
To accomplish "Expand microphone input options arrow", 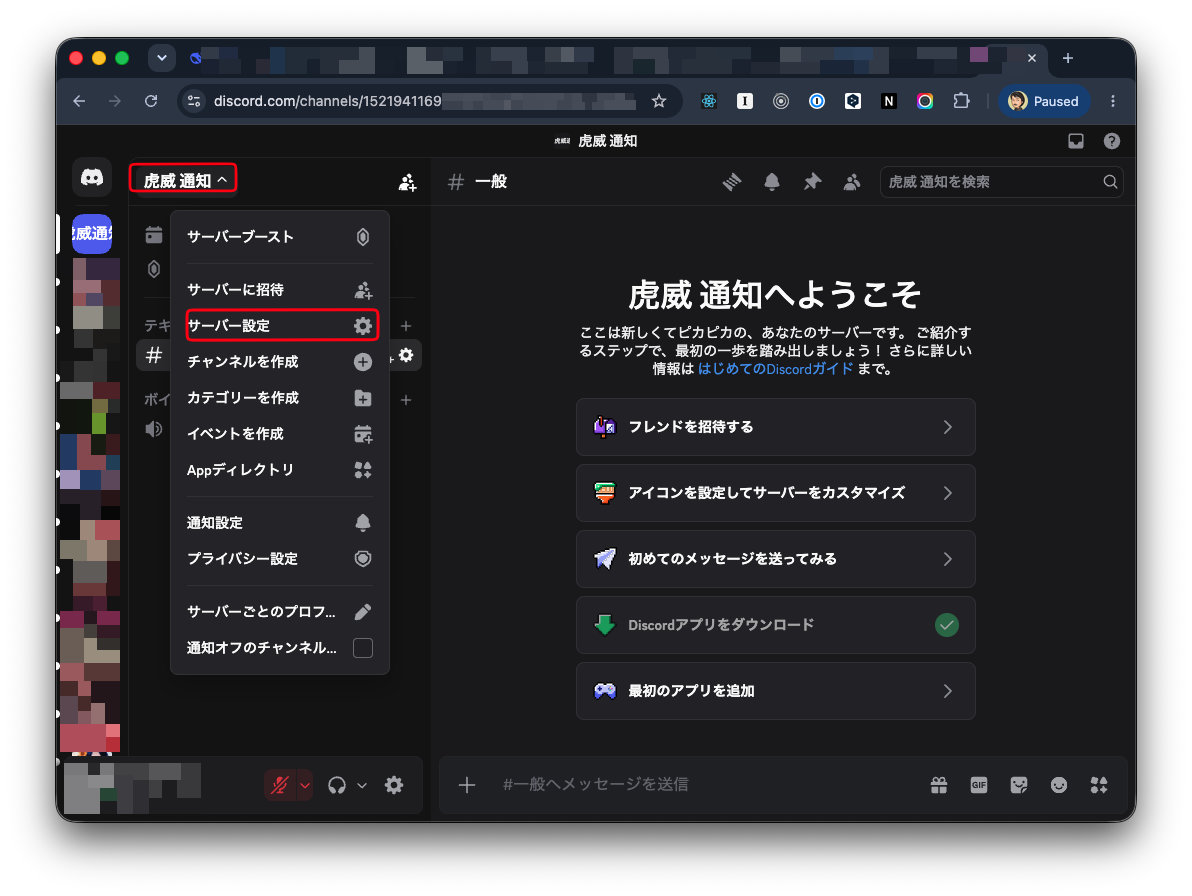I will click(305, 785).
